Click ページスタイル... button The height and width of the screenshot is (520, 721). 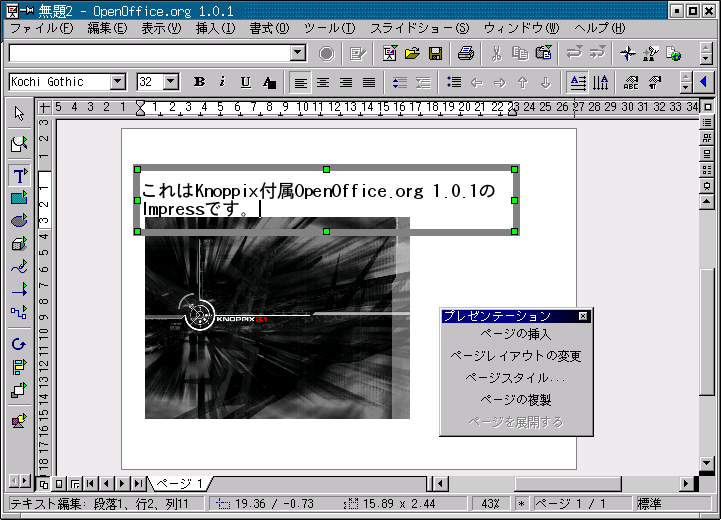click(516, 378)
